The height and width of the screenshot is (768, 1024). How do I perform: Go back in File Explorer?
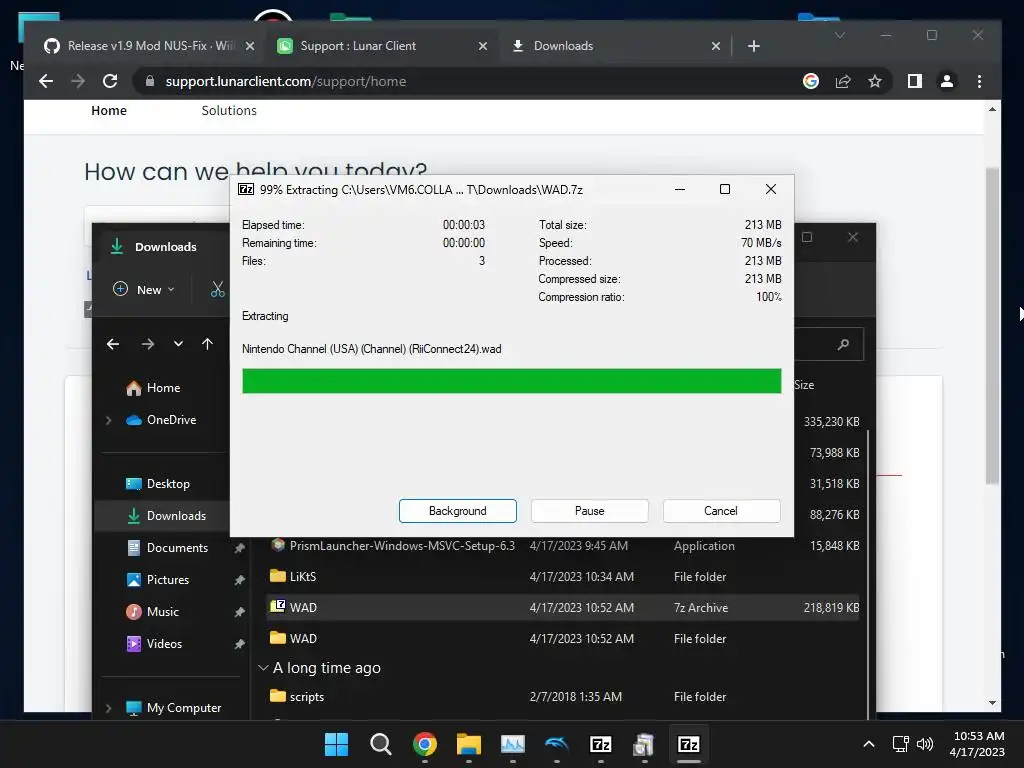[113, 344]
